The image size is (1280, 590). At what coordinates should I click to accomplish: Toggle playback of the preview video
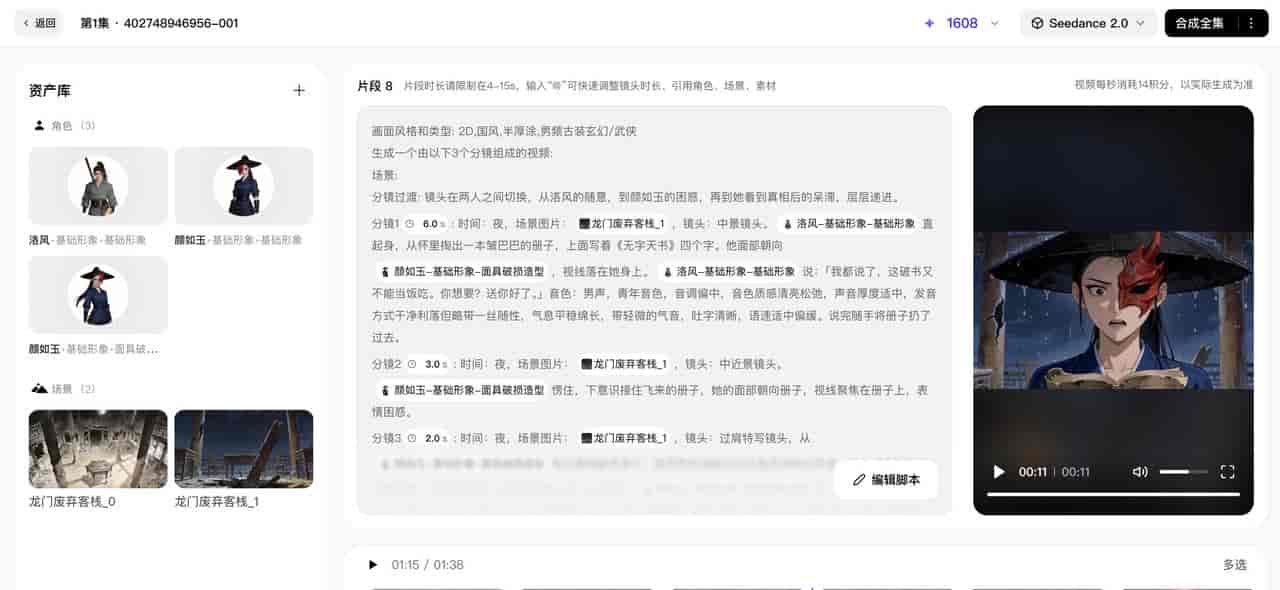coord(998,471)
